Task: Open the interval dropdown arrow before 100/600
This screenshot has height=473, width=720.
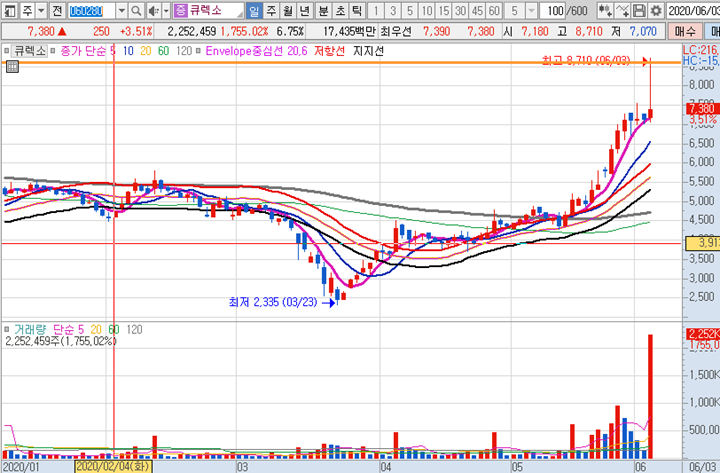Action: [x=531, y=10]
